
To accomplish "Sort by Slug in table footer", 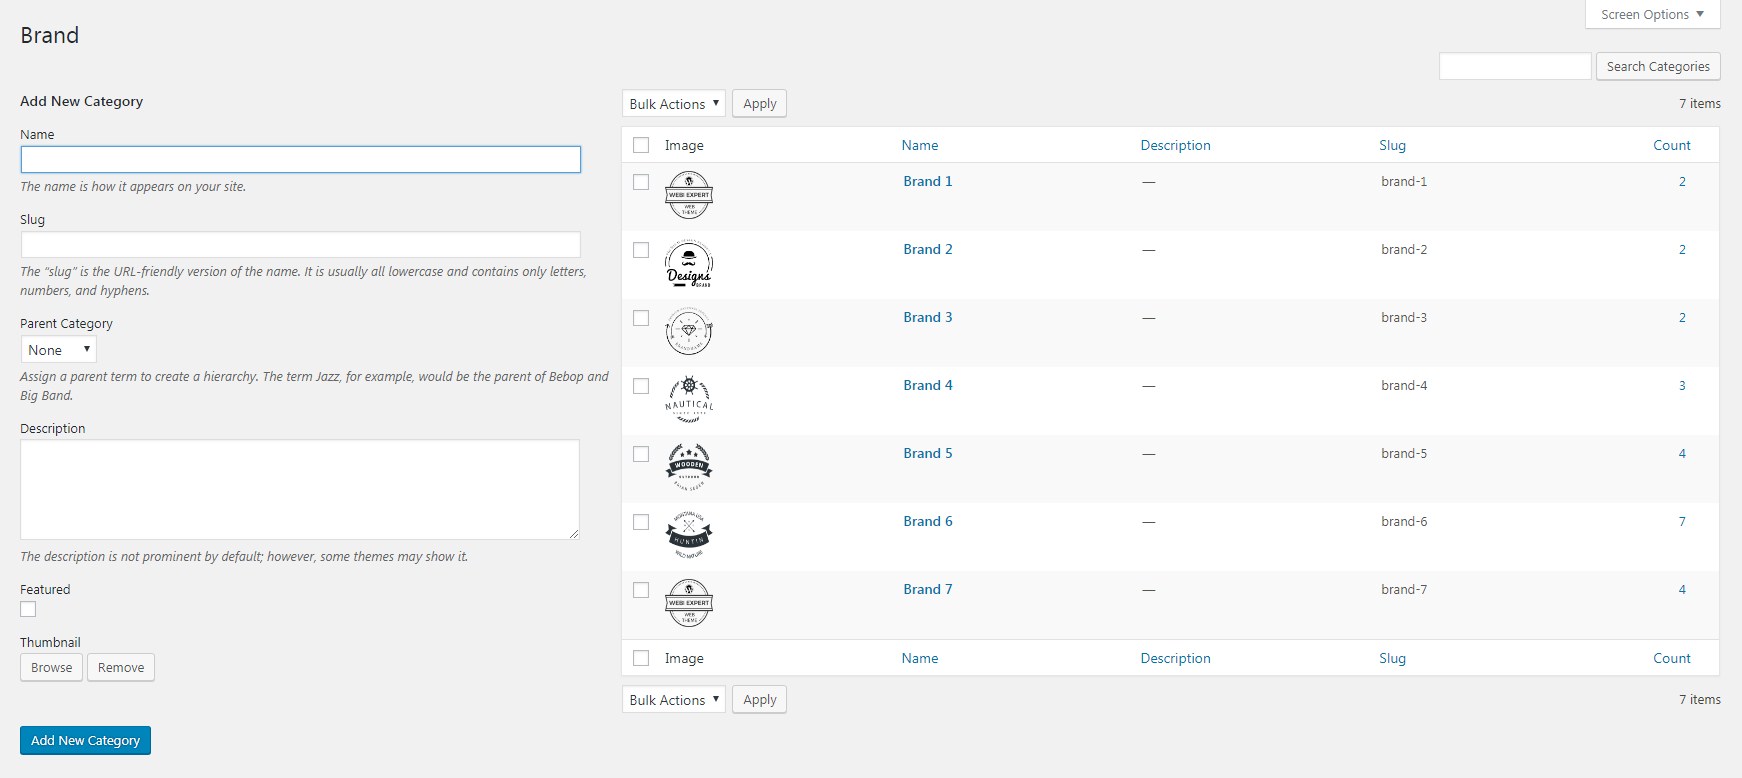I will pyautogui.click(x=1392, y=658).
